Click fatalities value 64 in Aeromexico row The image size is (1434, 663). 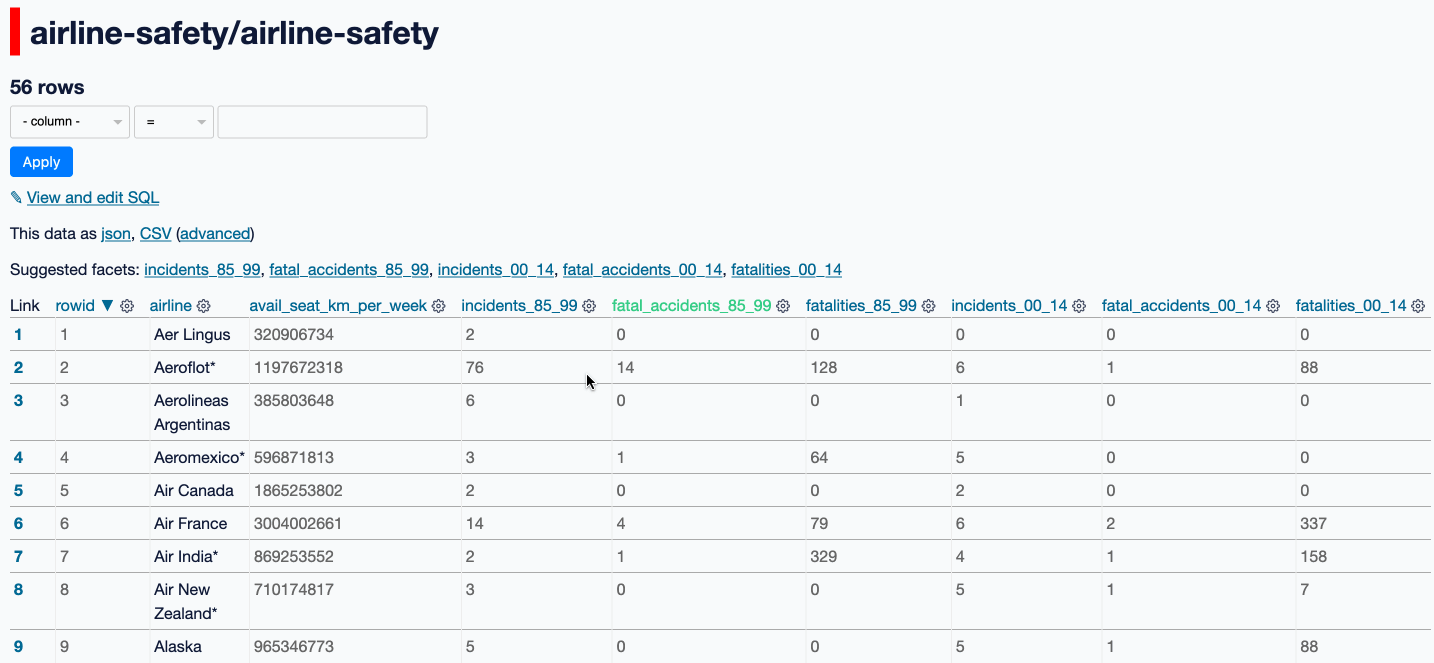click(x=820, y=458)
